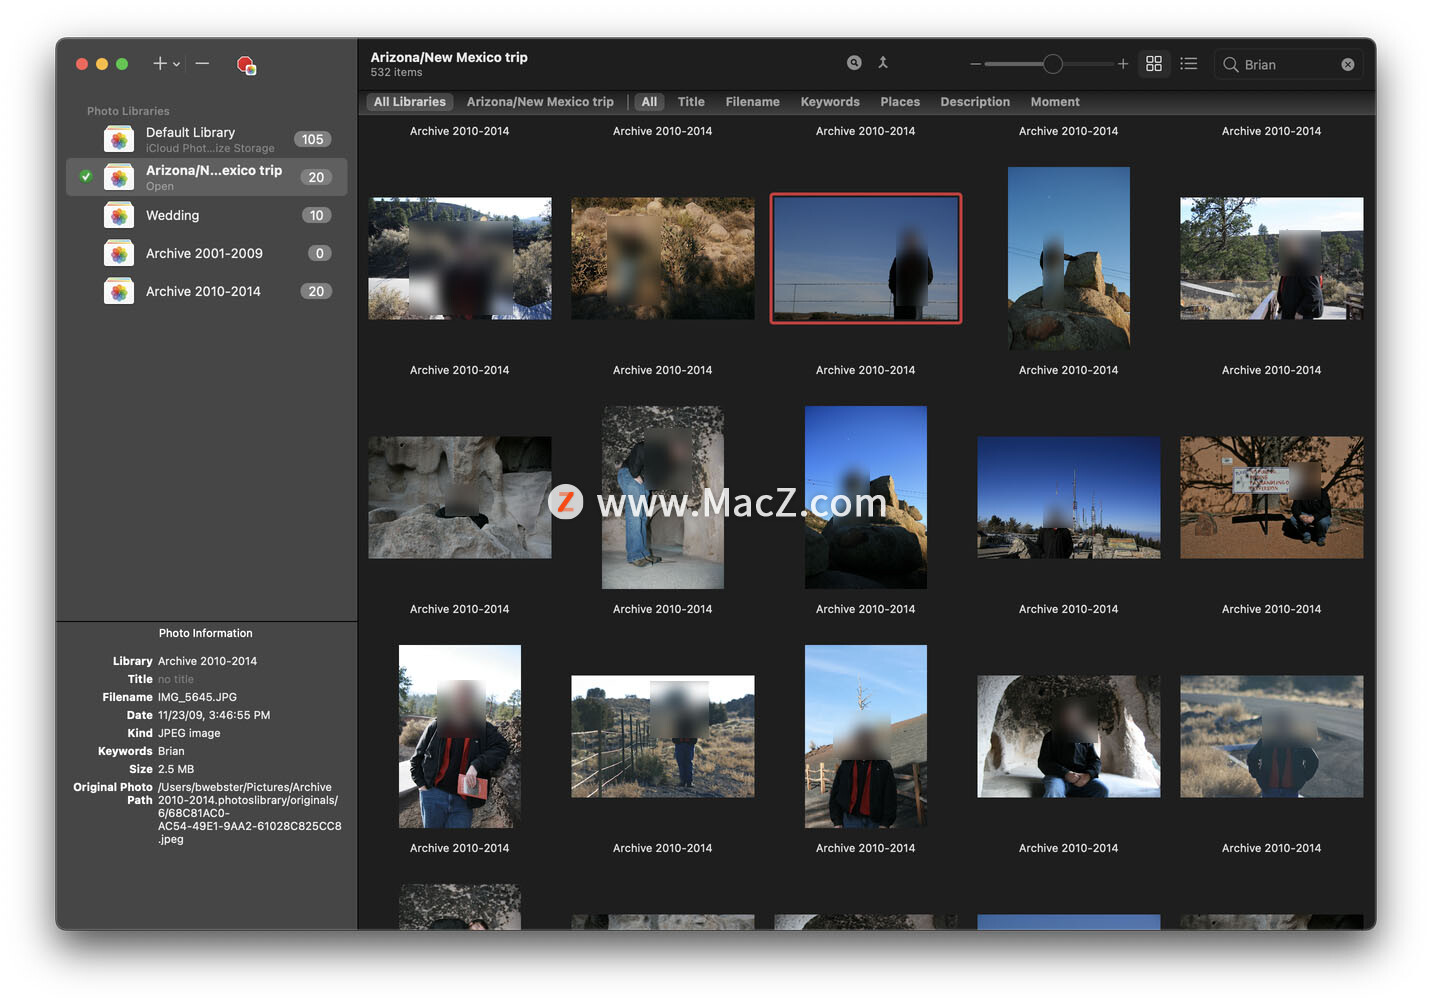
Task: Click the search magnifying glass icon
Action: 1230,65
